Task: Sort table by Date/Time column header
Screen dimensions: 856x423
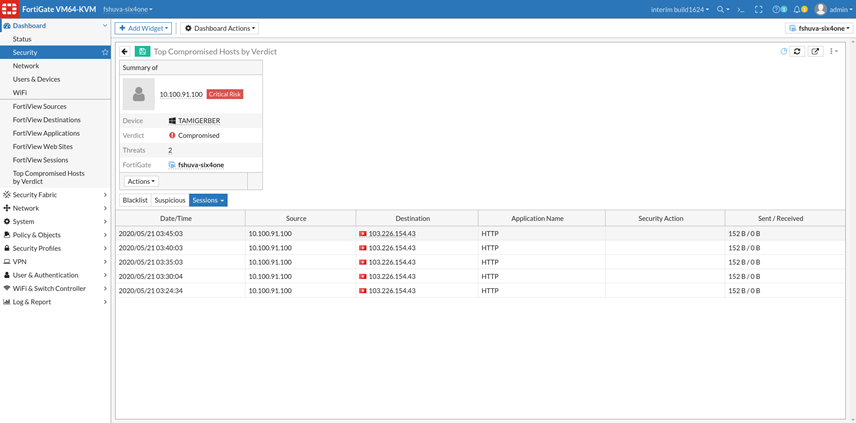Action: click(x=180, y=218)
